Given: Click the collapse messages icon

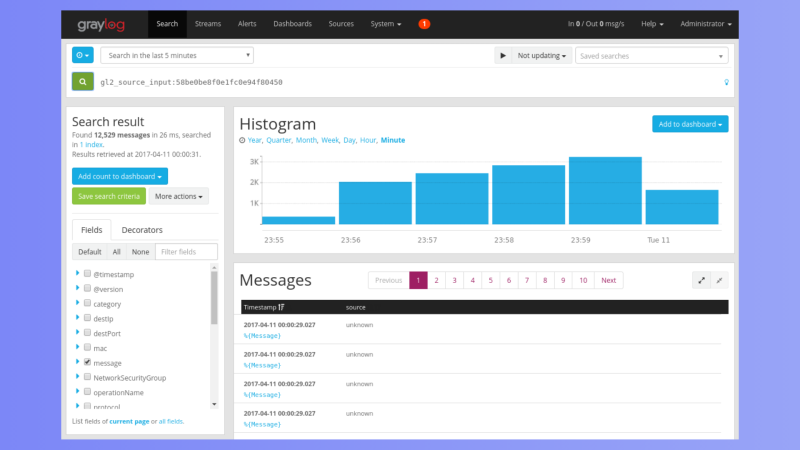Looking at the screenshot, I should pos(720,280).
